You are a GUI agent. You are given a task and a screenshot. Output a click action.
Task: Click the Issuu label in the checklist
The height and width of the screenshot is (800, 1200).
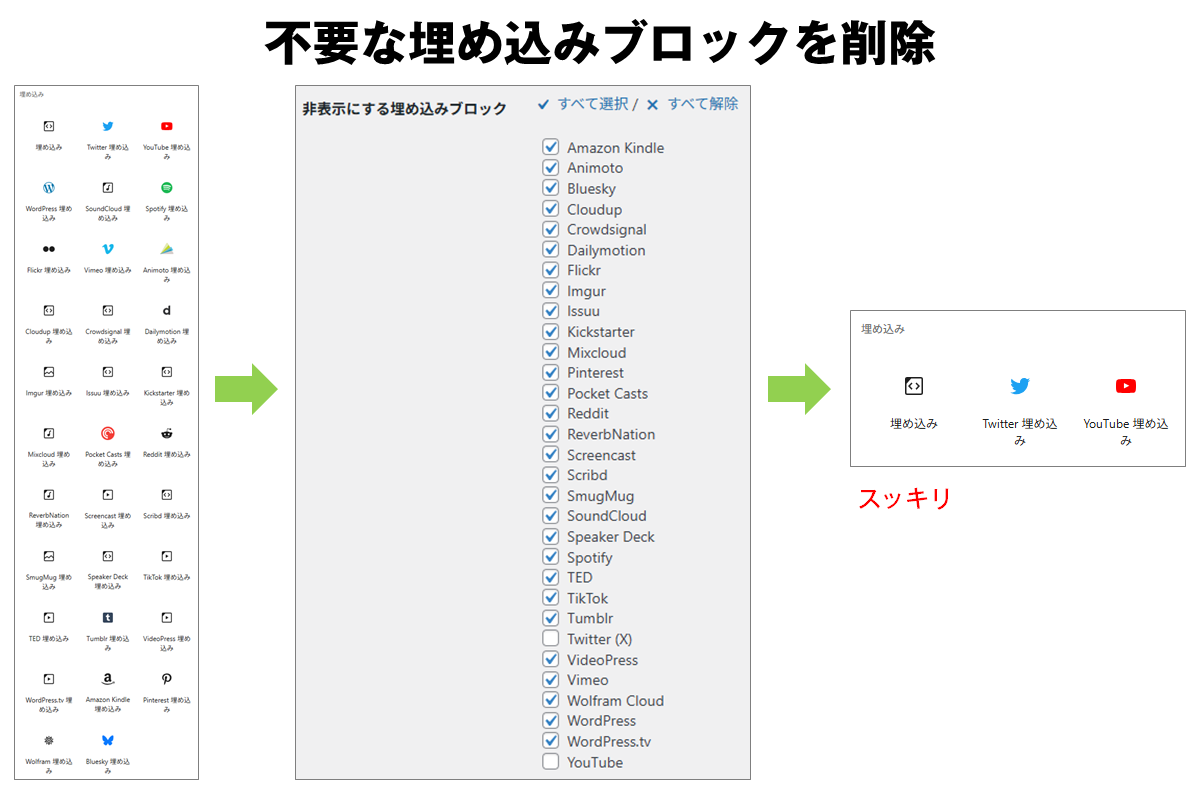[x=584, y=311]
